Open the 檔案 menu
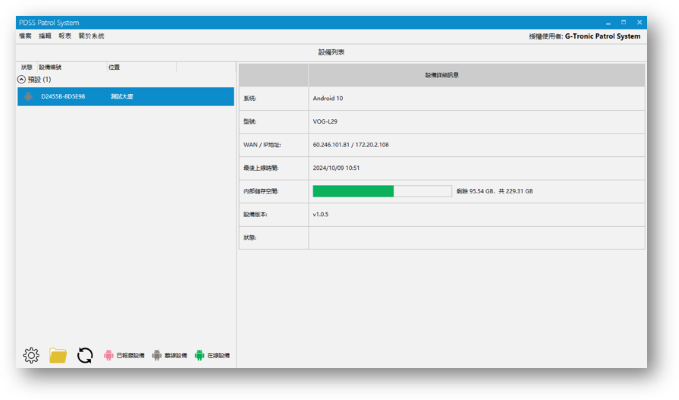This screenshot has height=400, width=679. [x=25, y=36]
